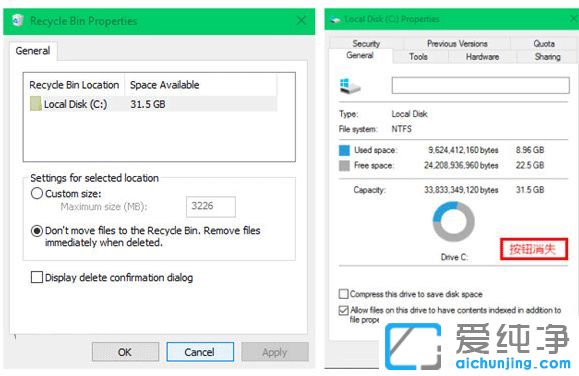This screenshot has height=376, width=579.
Task: Click the 33,833,349,120 bytes capacity value
Action: click(x=461, y=190)
